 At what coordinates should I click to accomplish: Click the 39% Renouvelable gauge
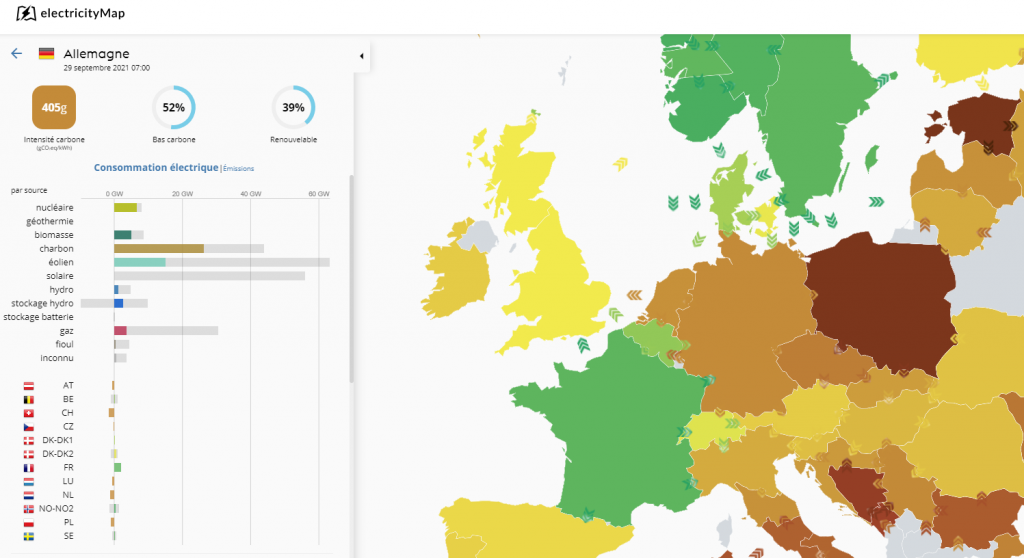tap(293, 107)
